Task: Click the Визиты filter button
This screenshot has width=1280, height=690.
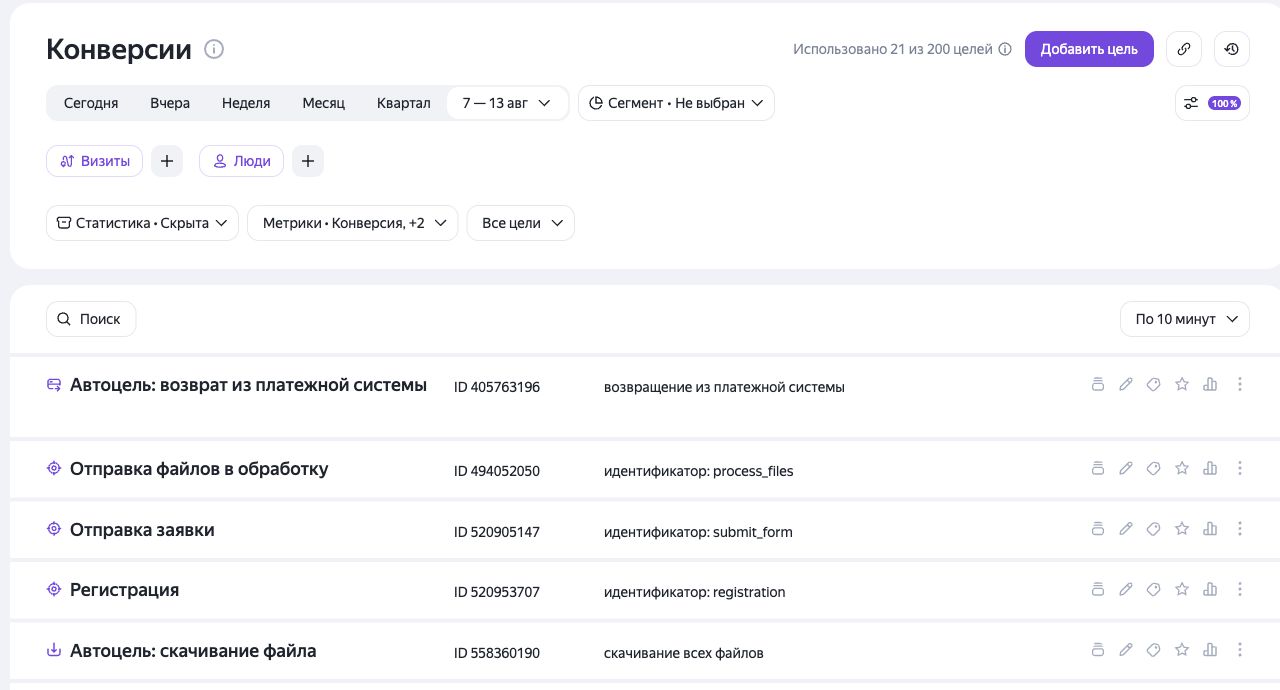Action: tap(95, 161)
